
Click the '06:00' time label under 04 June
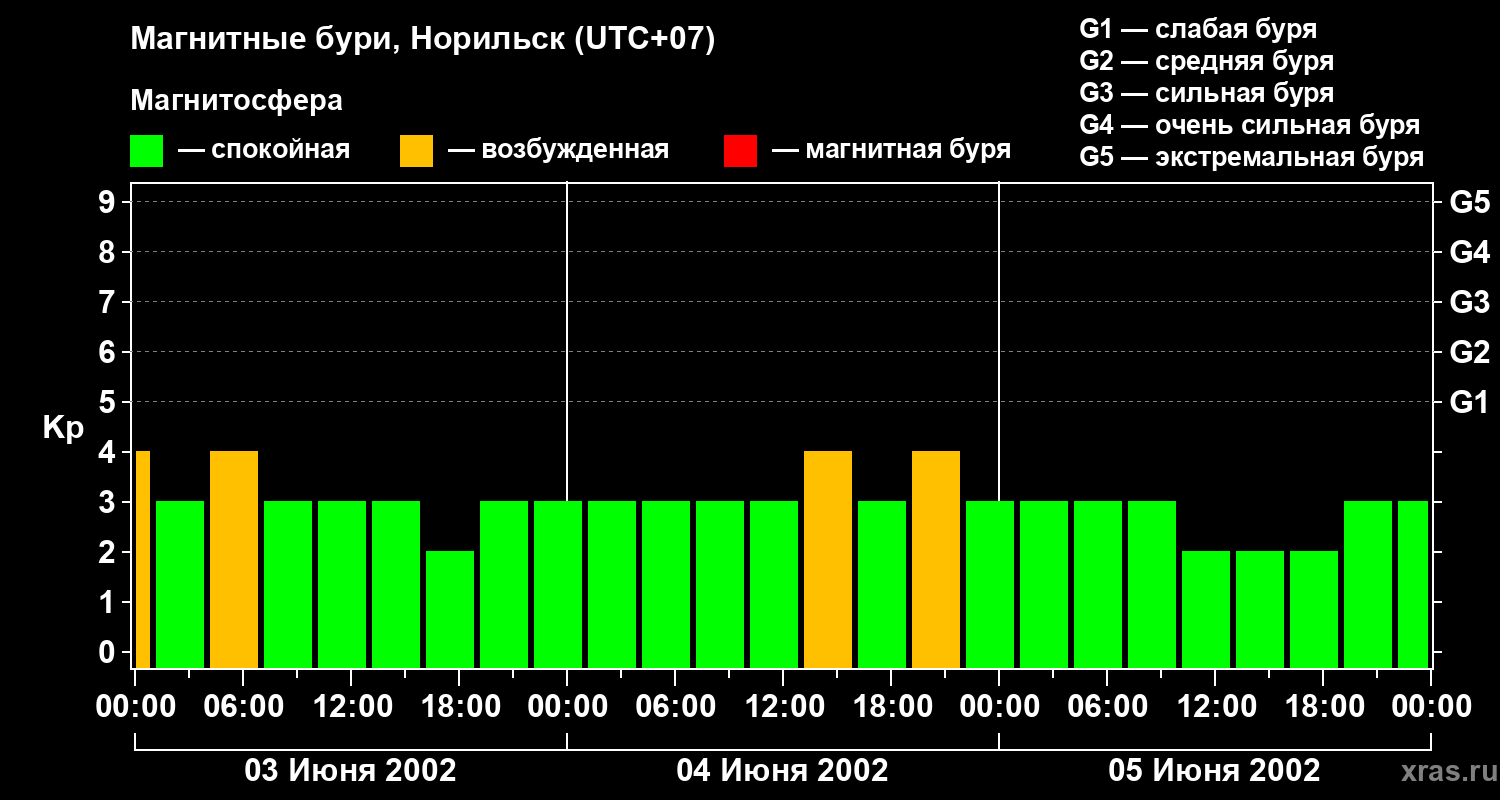pos(675,707)
